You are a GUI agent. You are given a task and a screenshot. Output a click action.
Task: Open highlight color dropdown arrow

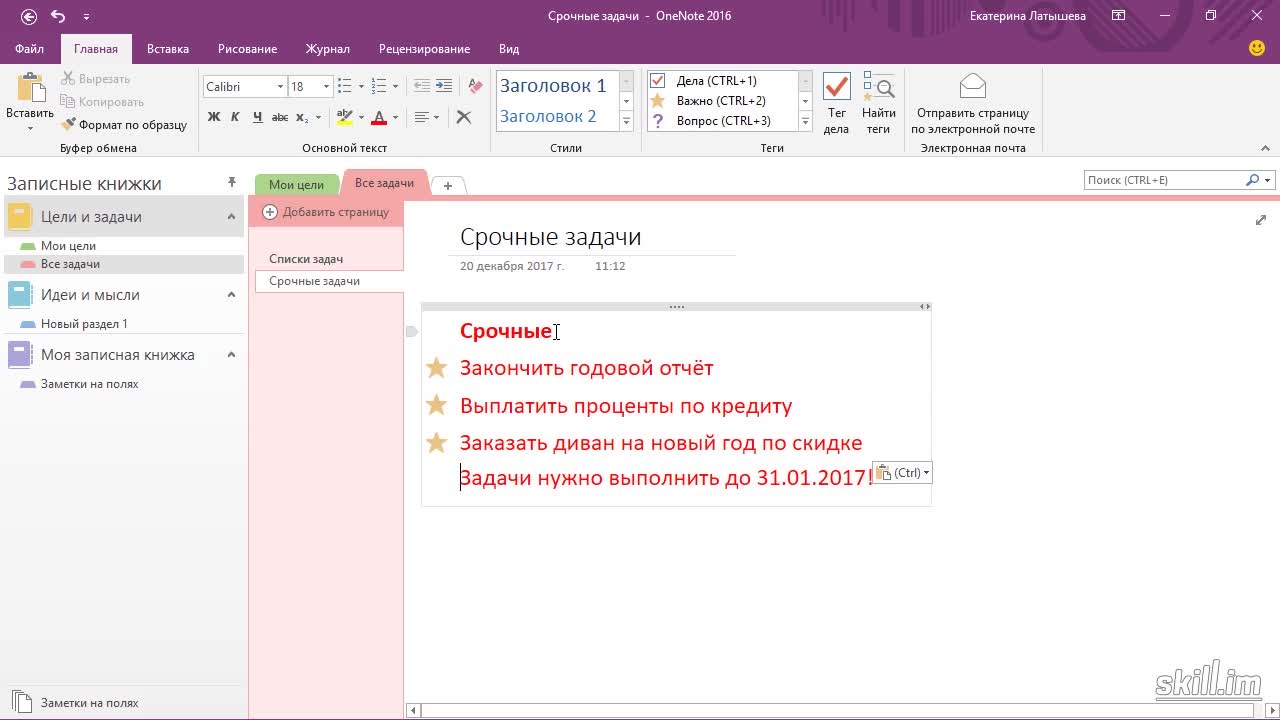point(361,117)
